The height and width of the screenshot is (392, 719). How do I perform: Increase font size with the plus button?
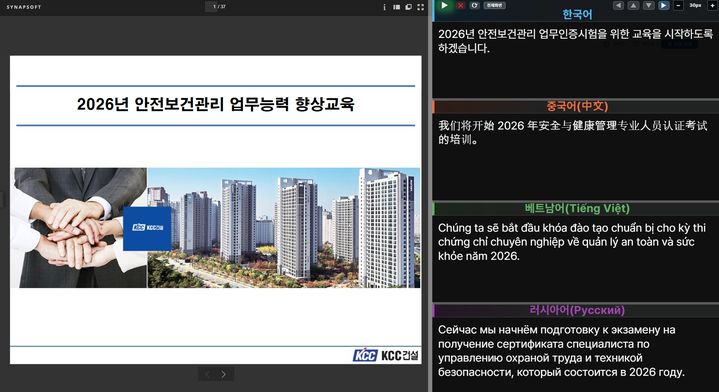point(712,6)
